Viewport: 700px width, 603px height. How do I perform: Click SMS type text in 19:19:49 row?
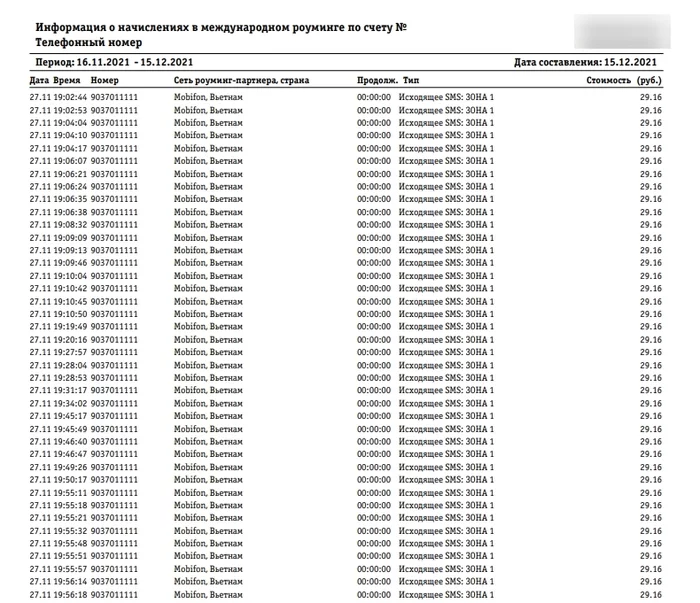coord(446,327)
